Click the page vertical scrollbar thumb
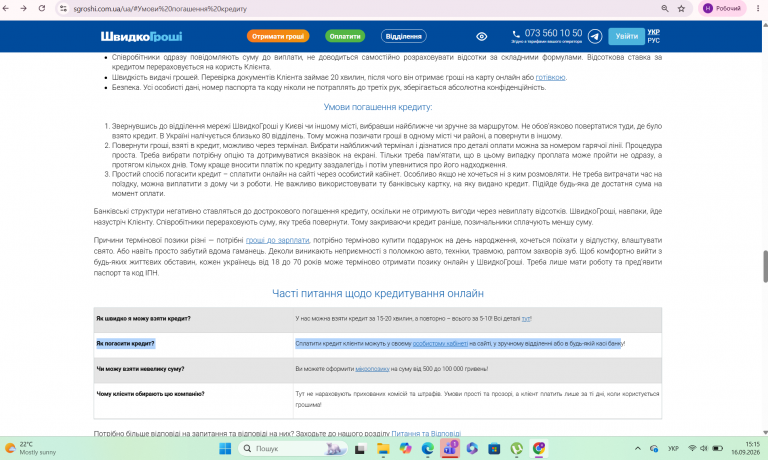This screenshot has width=768, height=460. 765,266
